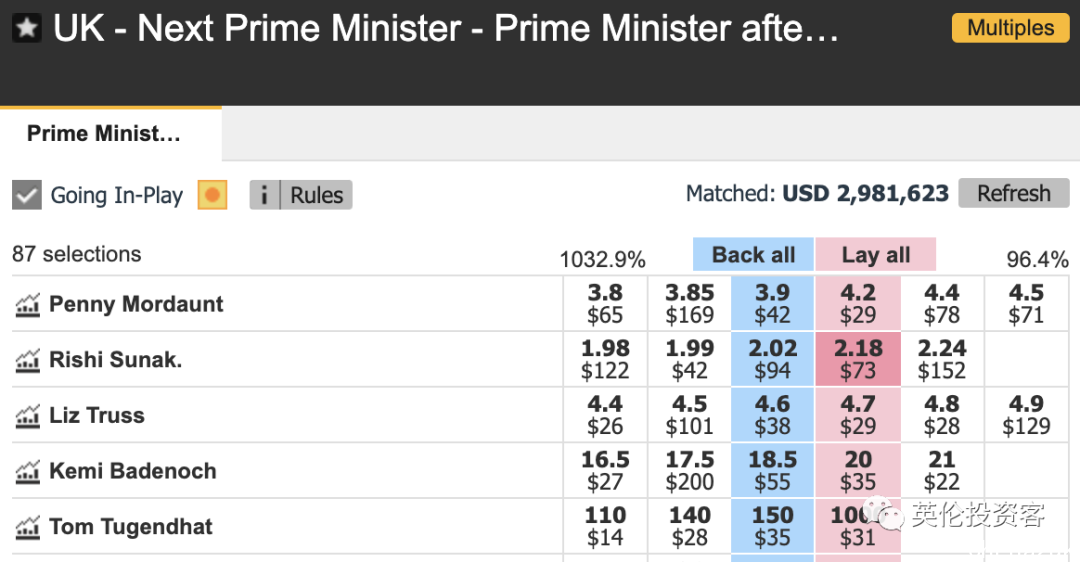Screen dimensions: 1080x562
Task: Open Rishi Sunak price graph icon
Action: (28, 360)
